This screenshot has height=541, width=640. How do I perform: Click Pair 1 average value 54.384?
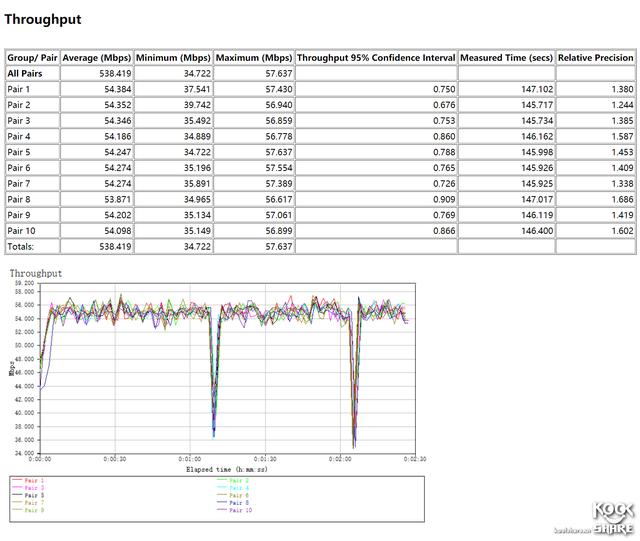(118, 89)
